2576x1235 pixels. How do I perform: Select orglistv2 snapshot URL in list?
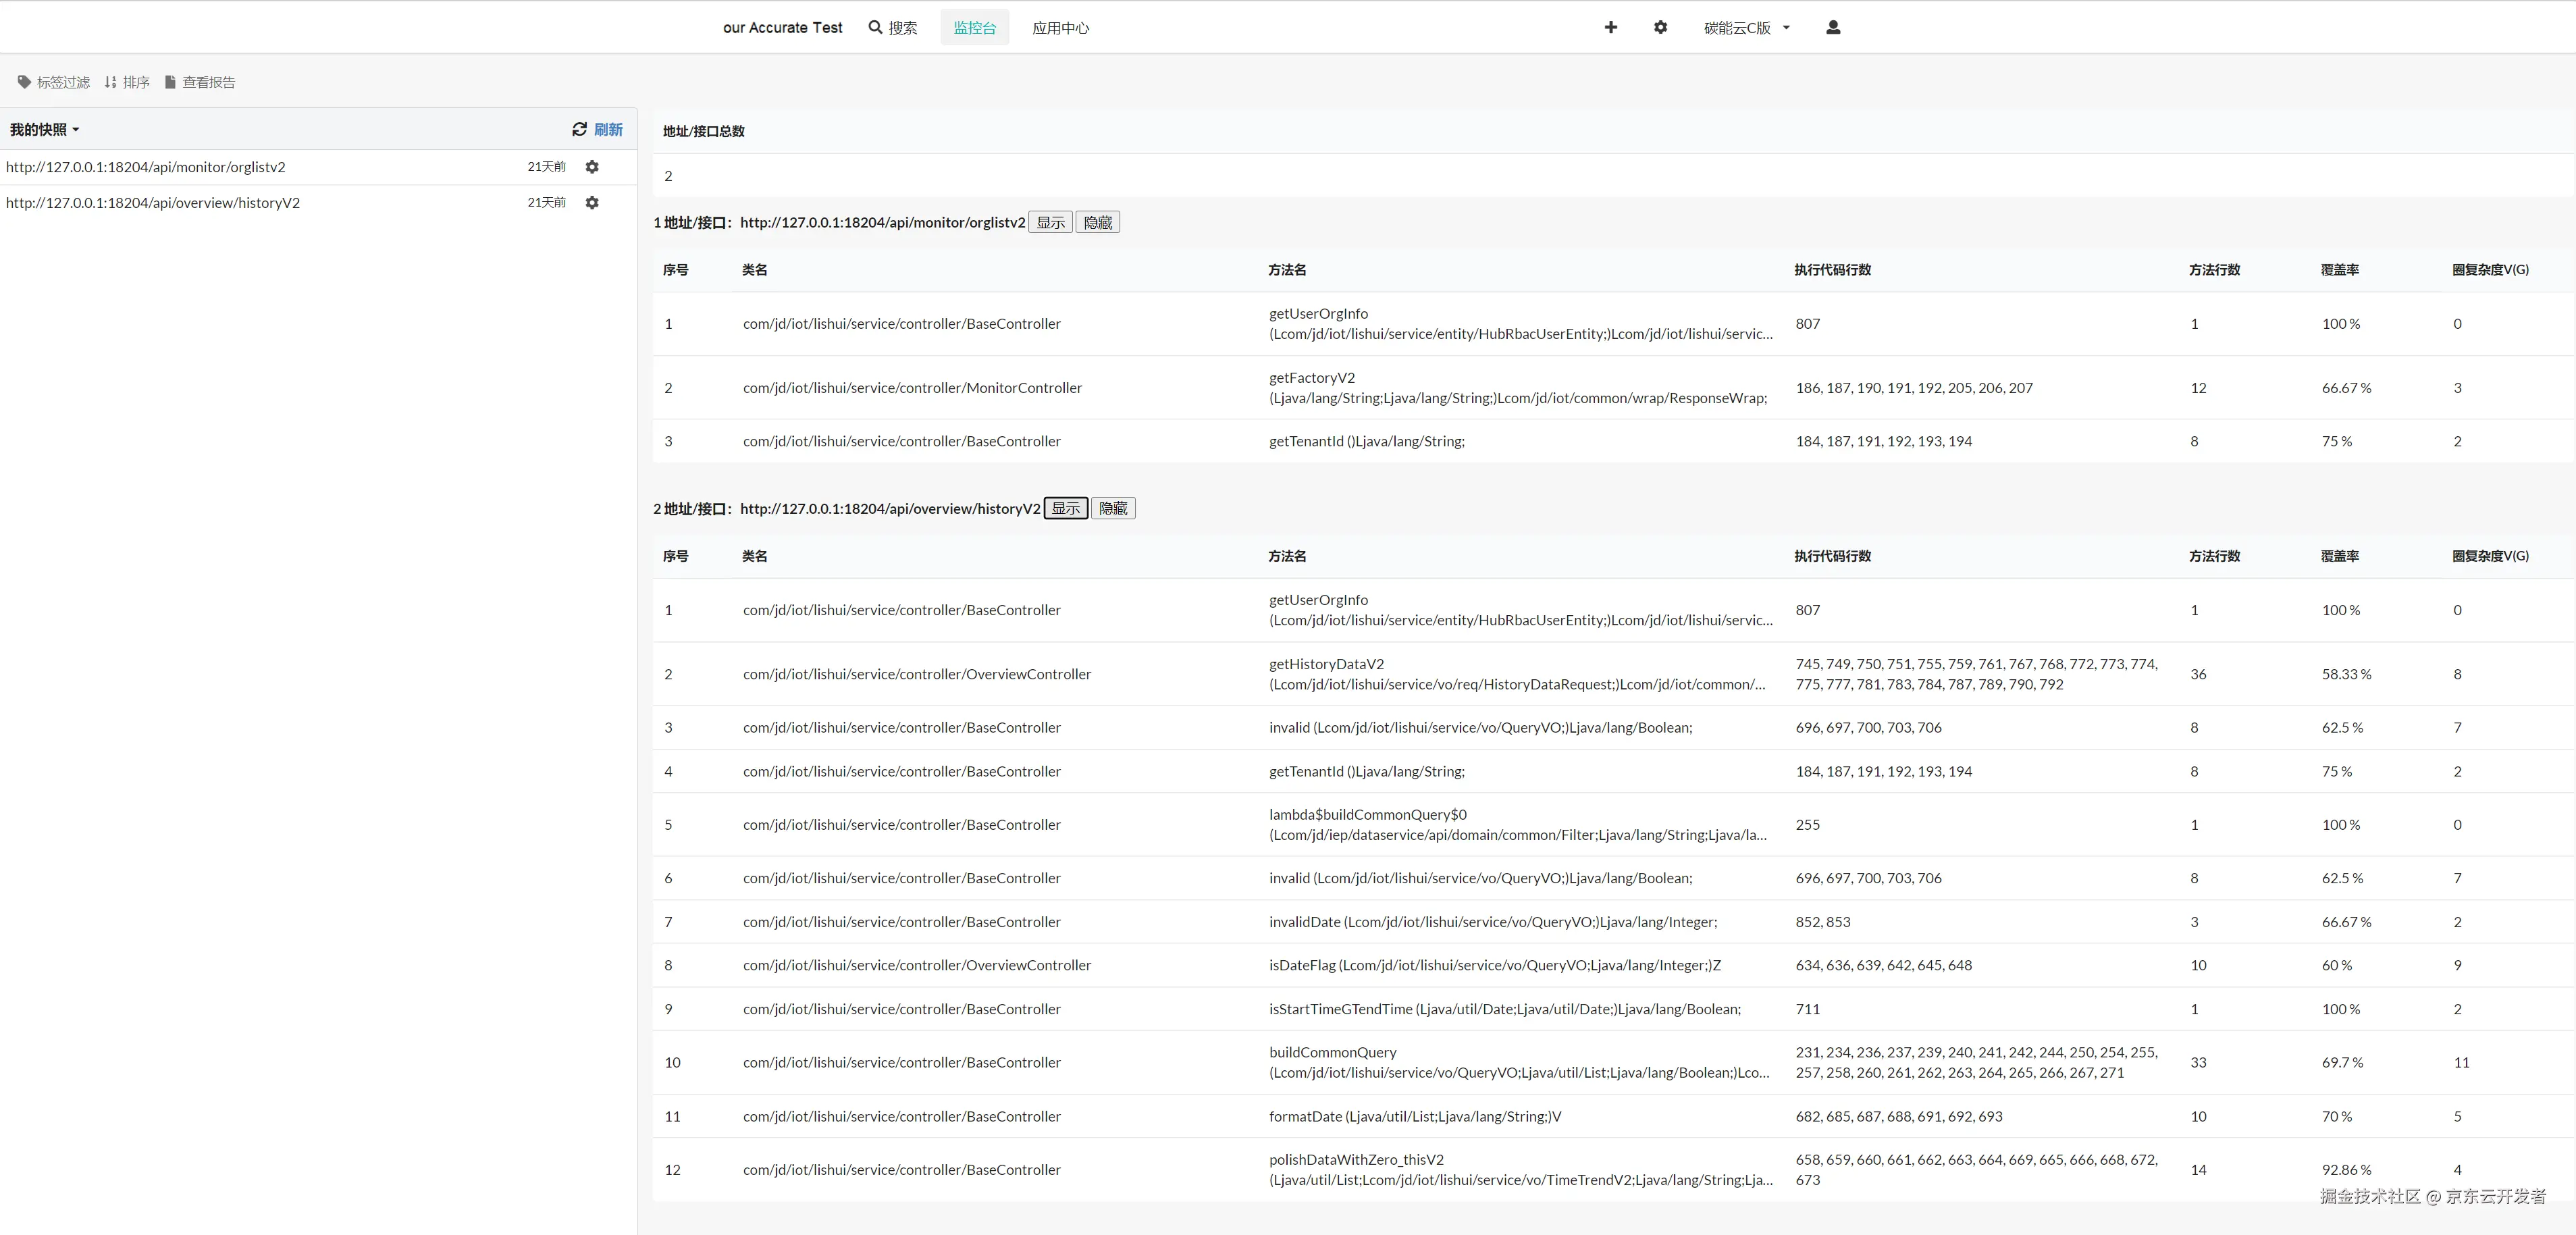[x=146, y=167]
